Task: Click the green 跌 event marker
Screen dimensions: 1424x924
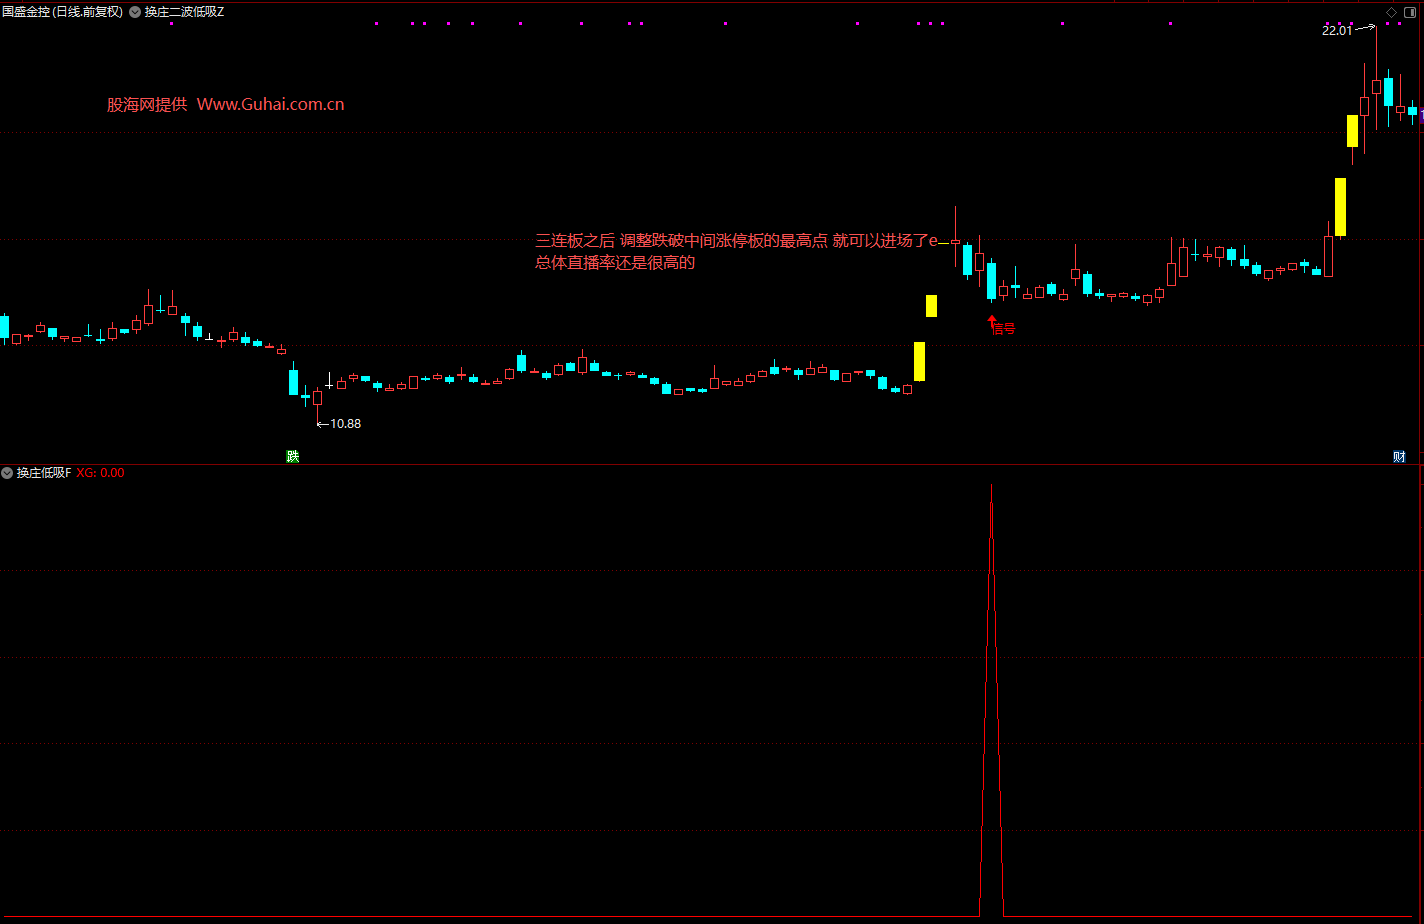Action: coord(292,456)
